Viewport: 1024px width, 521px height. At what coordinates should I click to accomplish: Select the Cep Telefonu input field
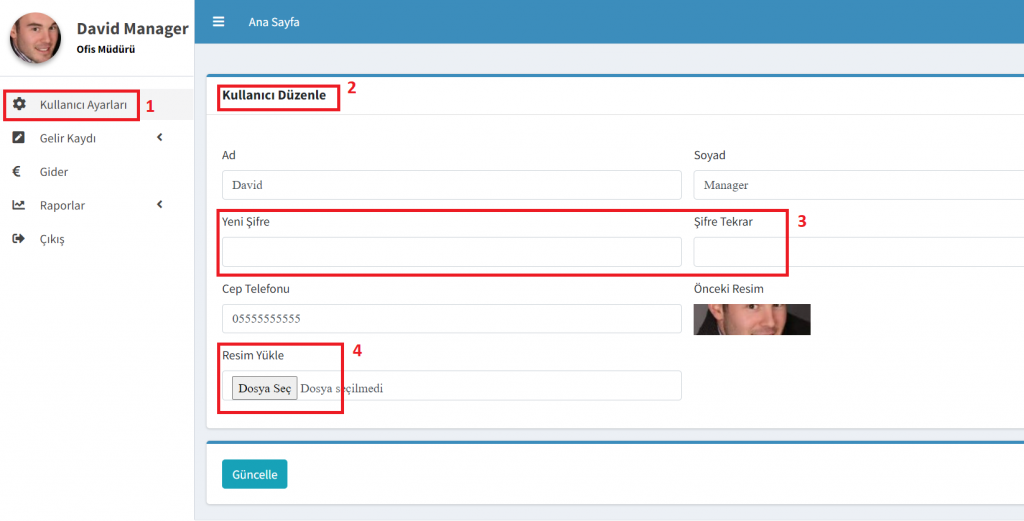click(451, 319)
